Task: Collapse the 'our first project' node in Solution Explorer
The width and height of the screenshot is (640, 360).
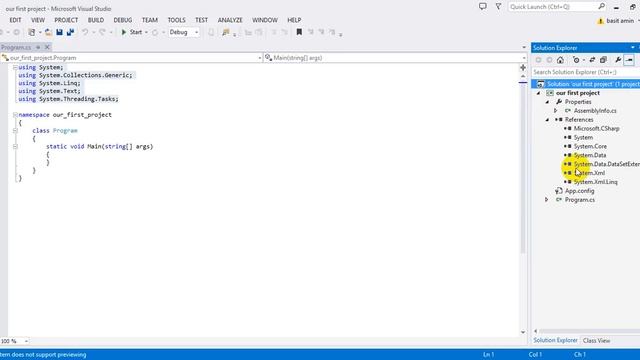Action: [538, 93]
